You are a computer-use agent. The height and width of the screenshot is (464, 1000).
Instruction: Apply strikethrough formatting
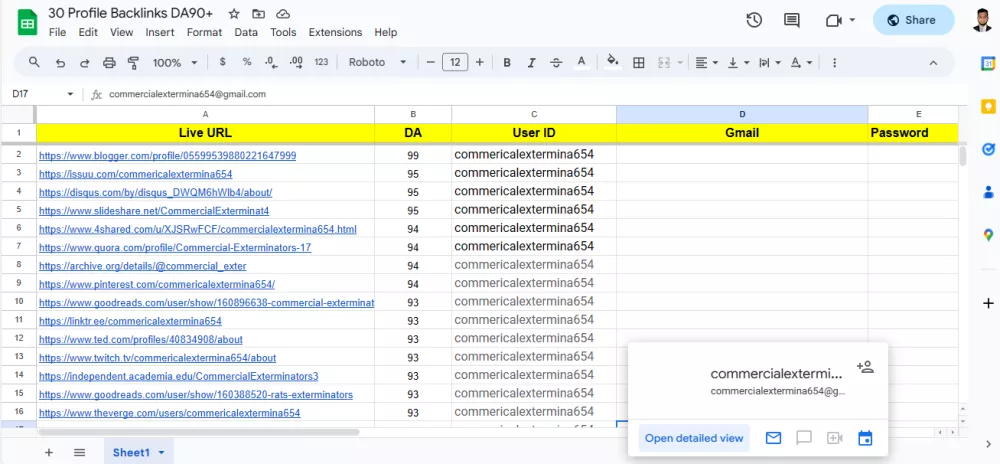tap(556, 62)
